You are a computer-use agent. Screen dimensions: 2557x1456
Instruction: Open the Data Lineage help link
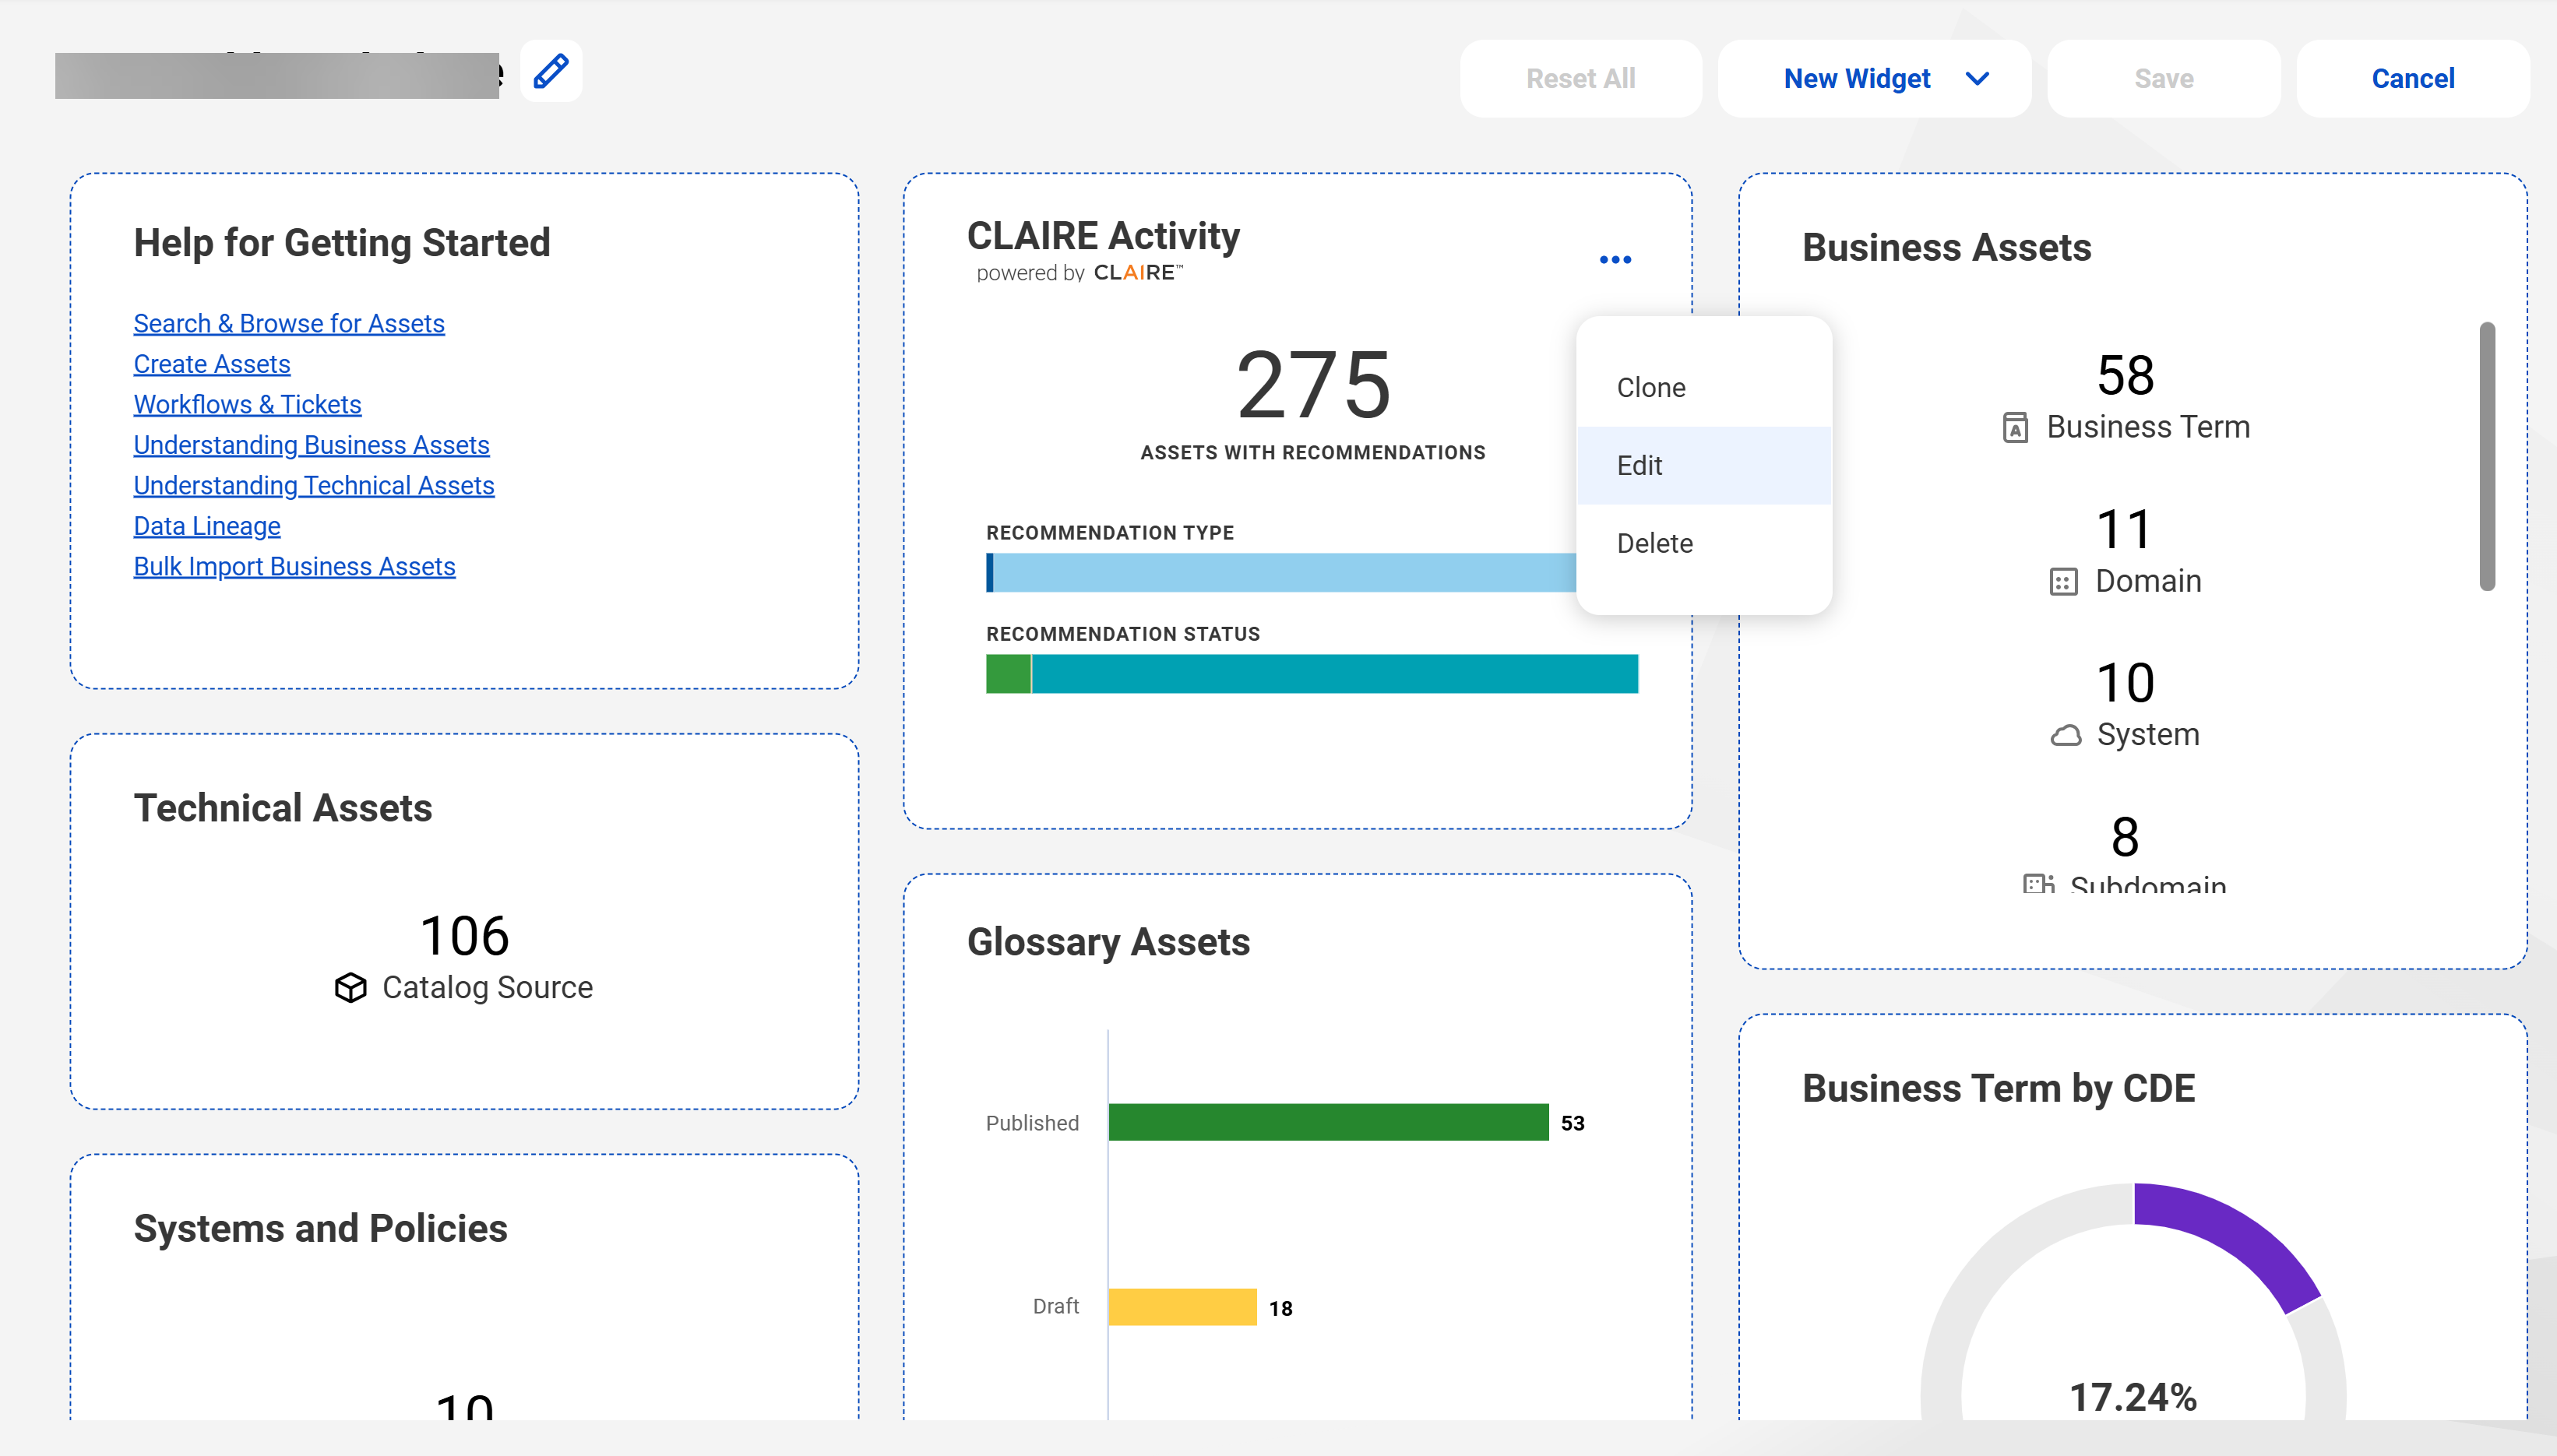(207, 526)
